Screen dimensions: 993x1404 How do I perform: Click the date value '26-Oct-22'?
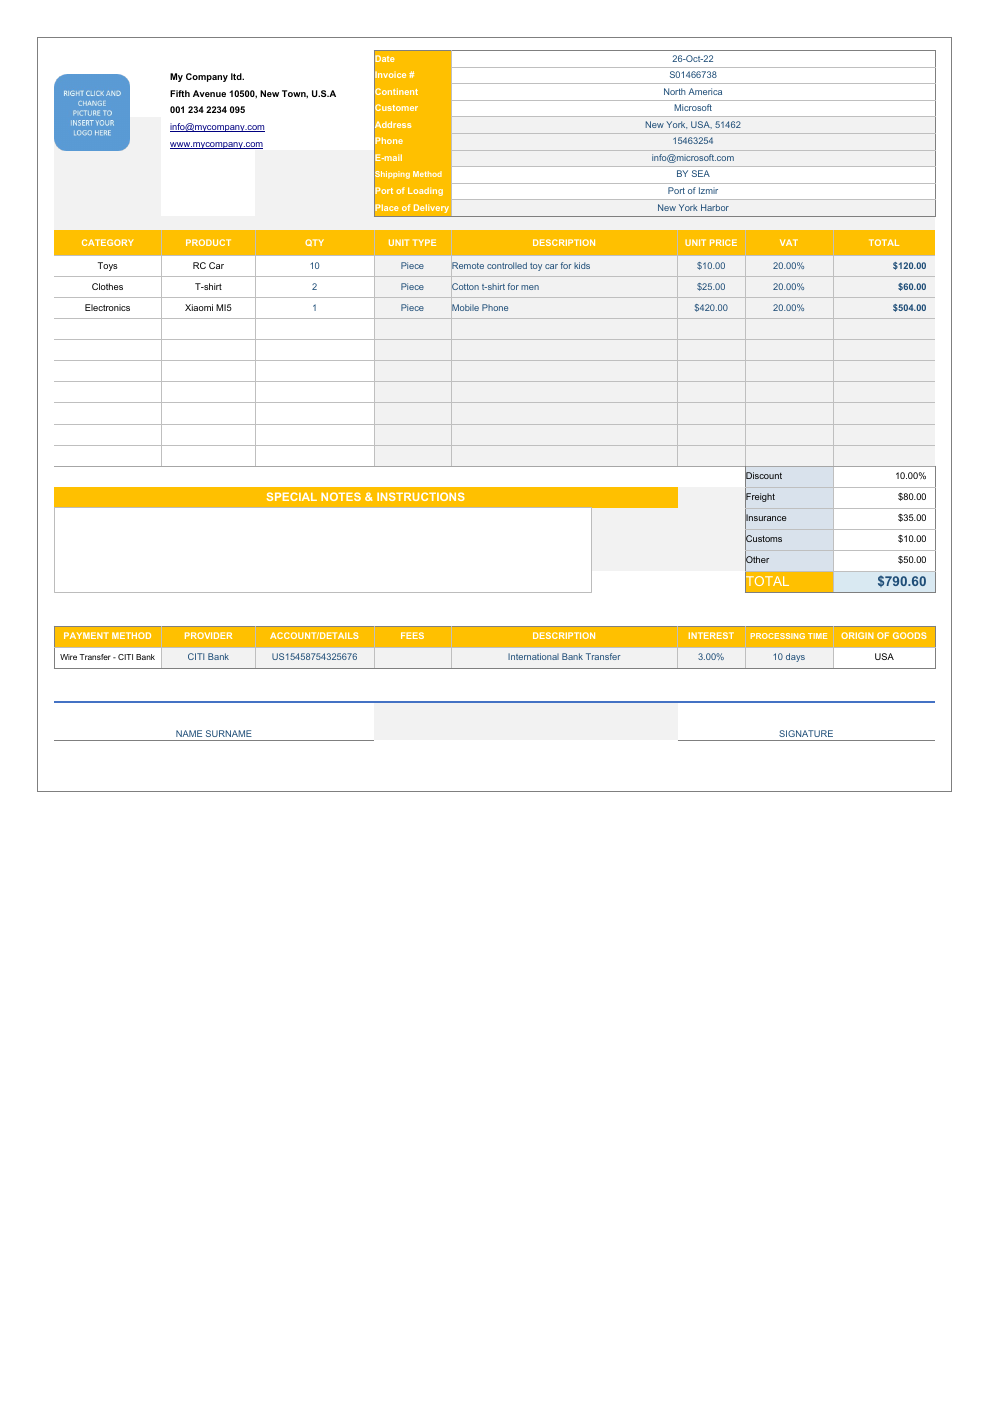tap(693, 59)
